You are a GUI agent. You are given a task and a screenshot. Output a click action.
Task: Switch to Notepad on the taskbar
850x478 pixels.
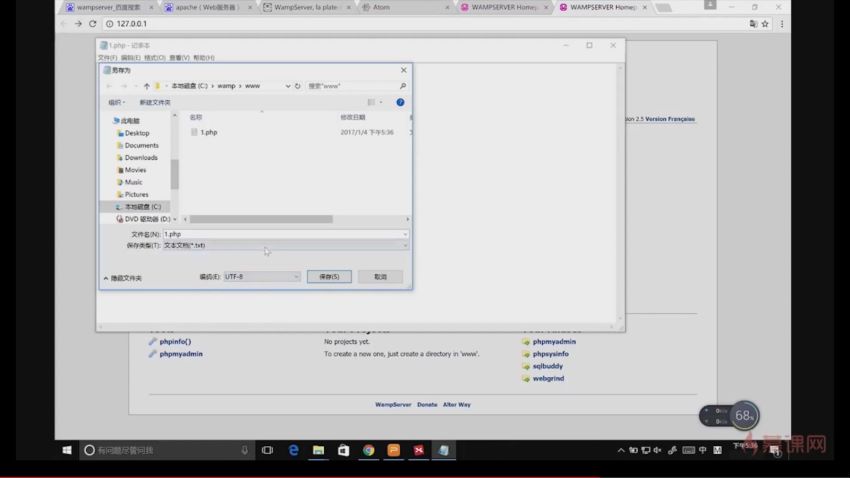coord(443,450)
